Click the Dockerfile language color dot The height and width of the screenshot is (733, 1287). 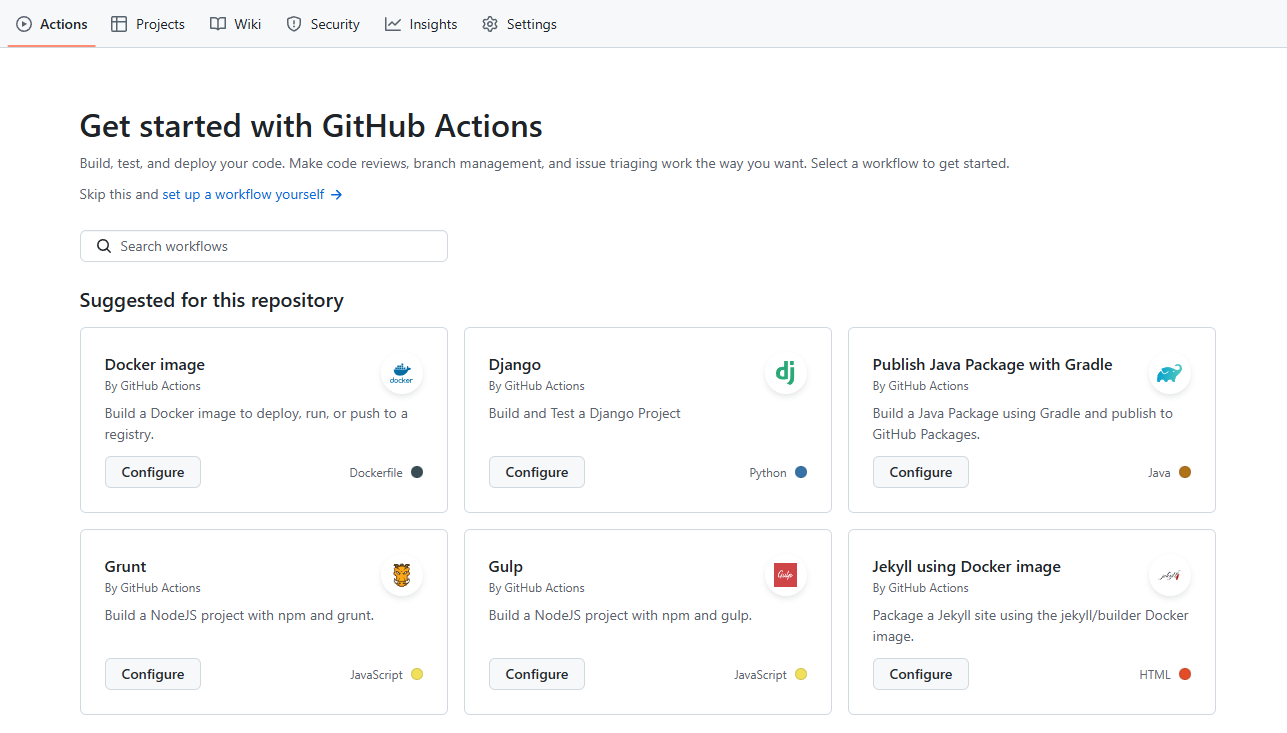tap(417, 472)
